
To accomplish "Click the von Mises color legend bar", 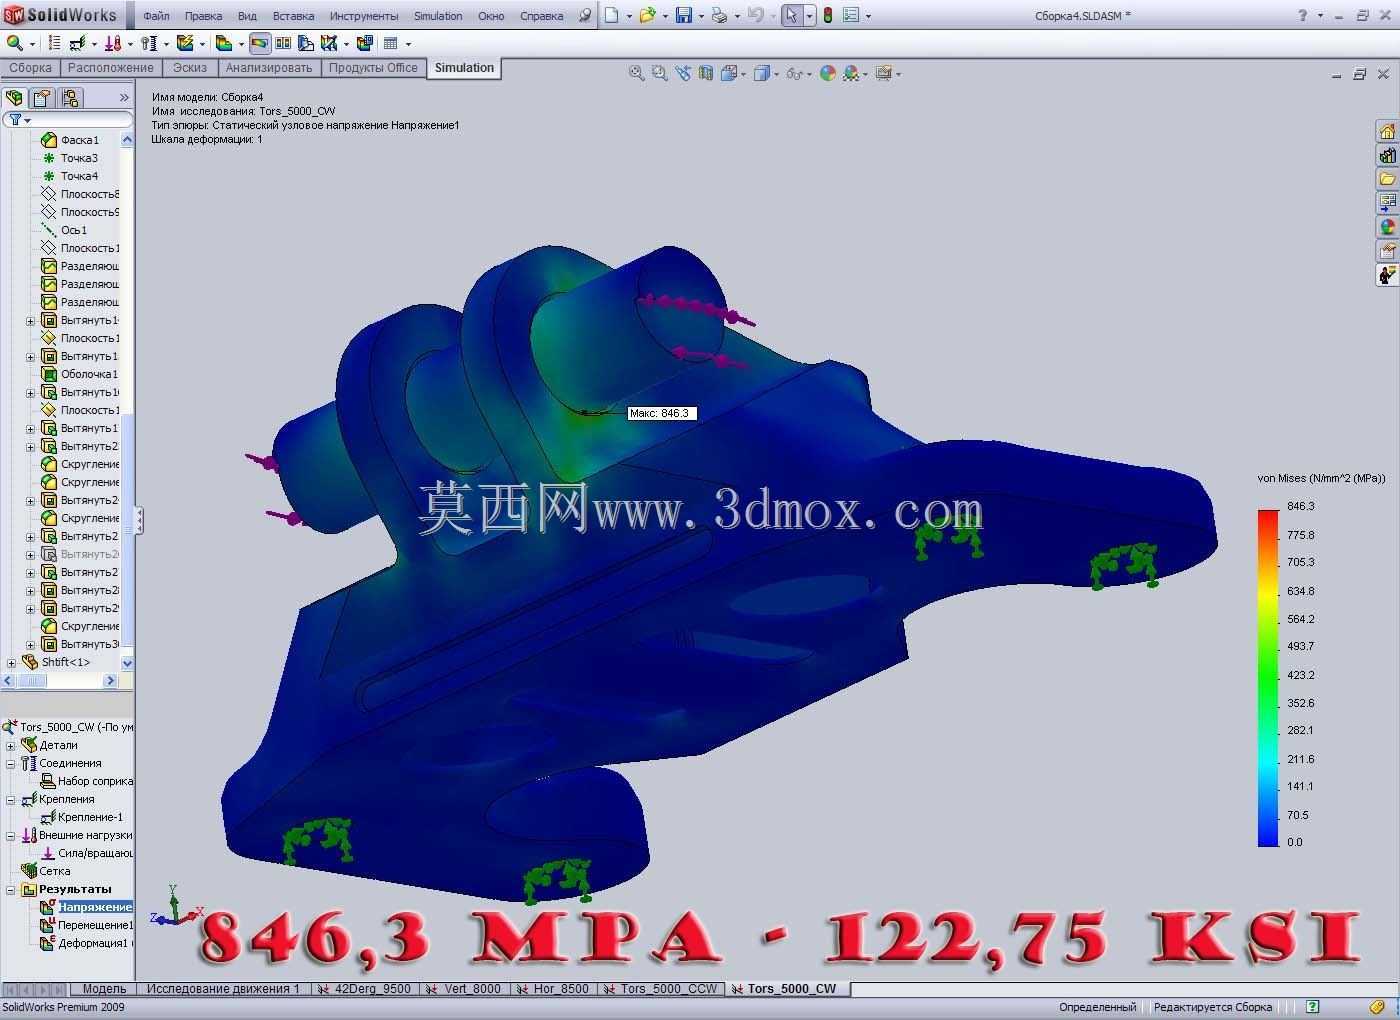I will click(1268, 678).
